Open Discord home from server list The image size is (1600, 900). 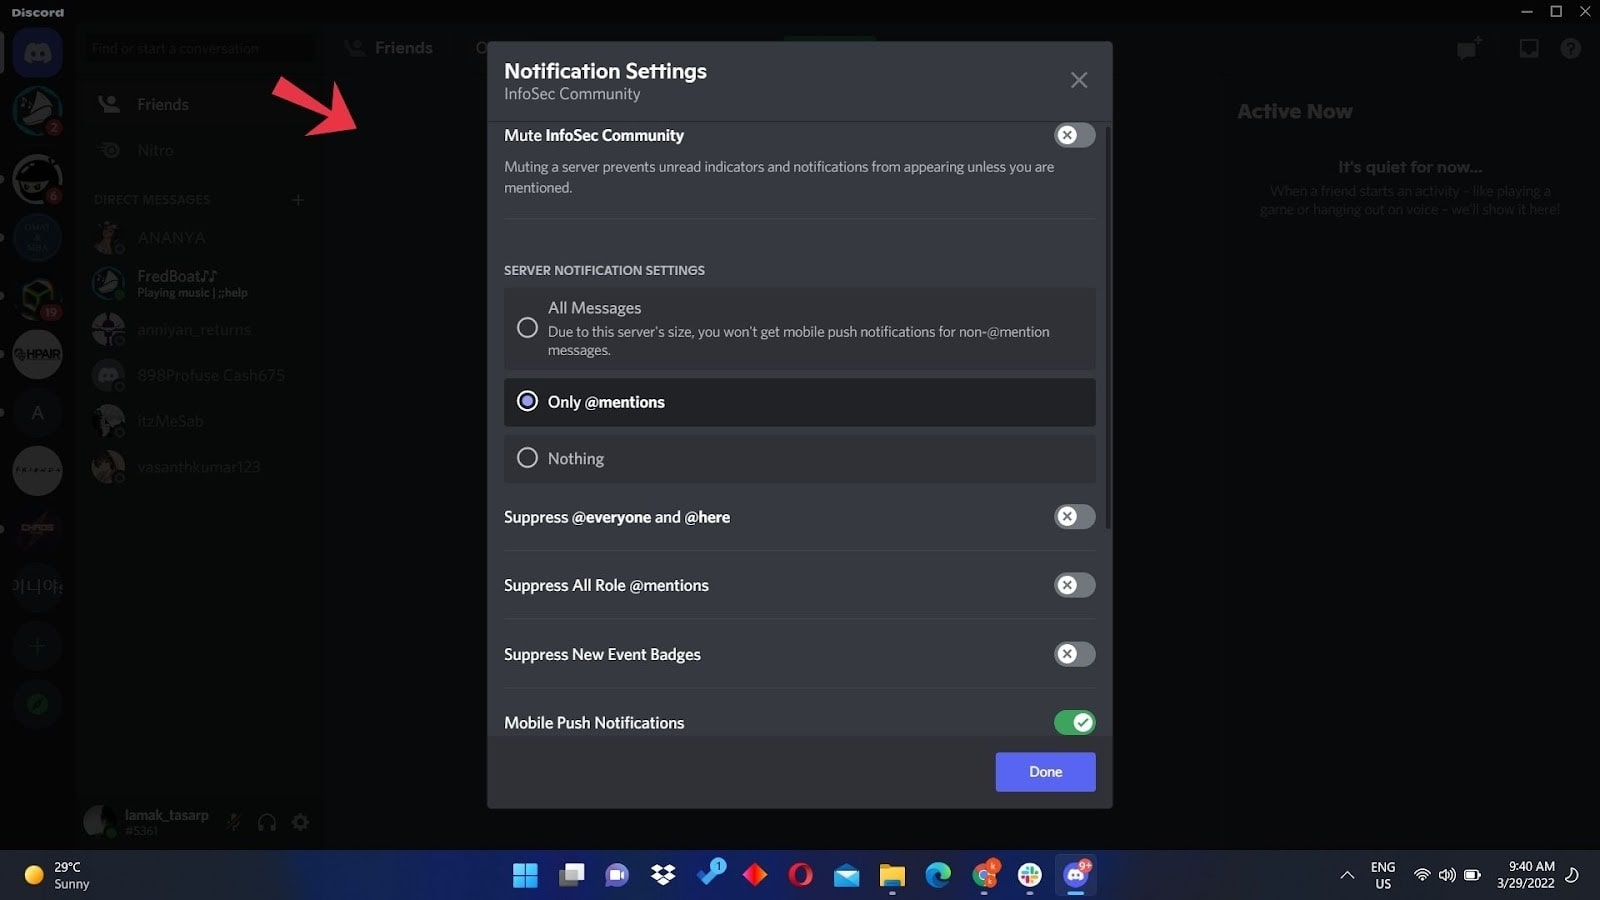pyautogui.click(x=38, y=52)
